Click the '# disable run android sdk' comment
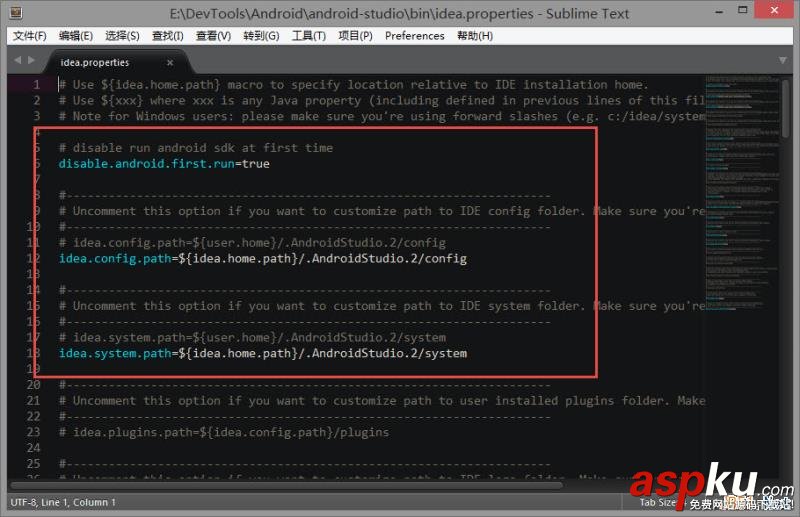This screenshot has width=800, height=517. pyautogui.click(x=195, y=148)
